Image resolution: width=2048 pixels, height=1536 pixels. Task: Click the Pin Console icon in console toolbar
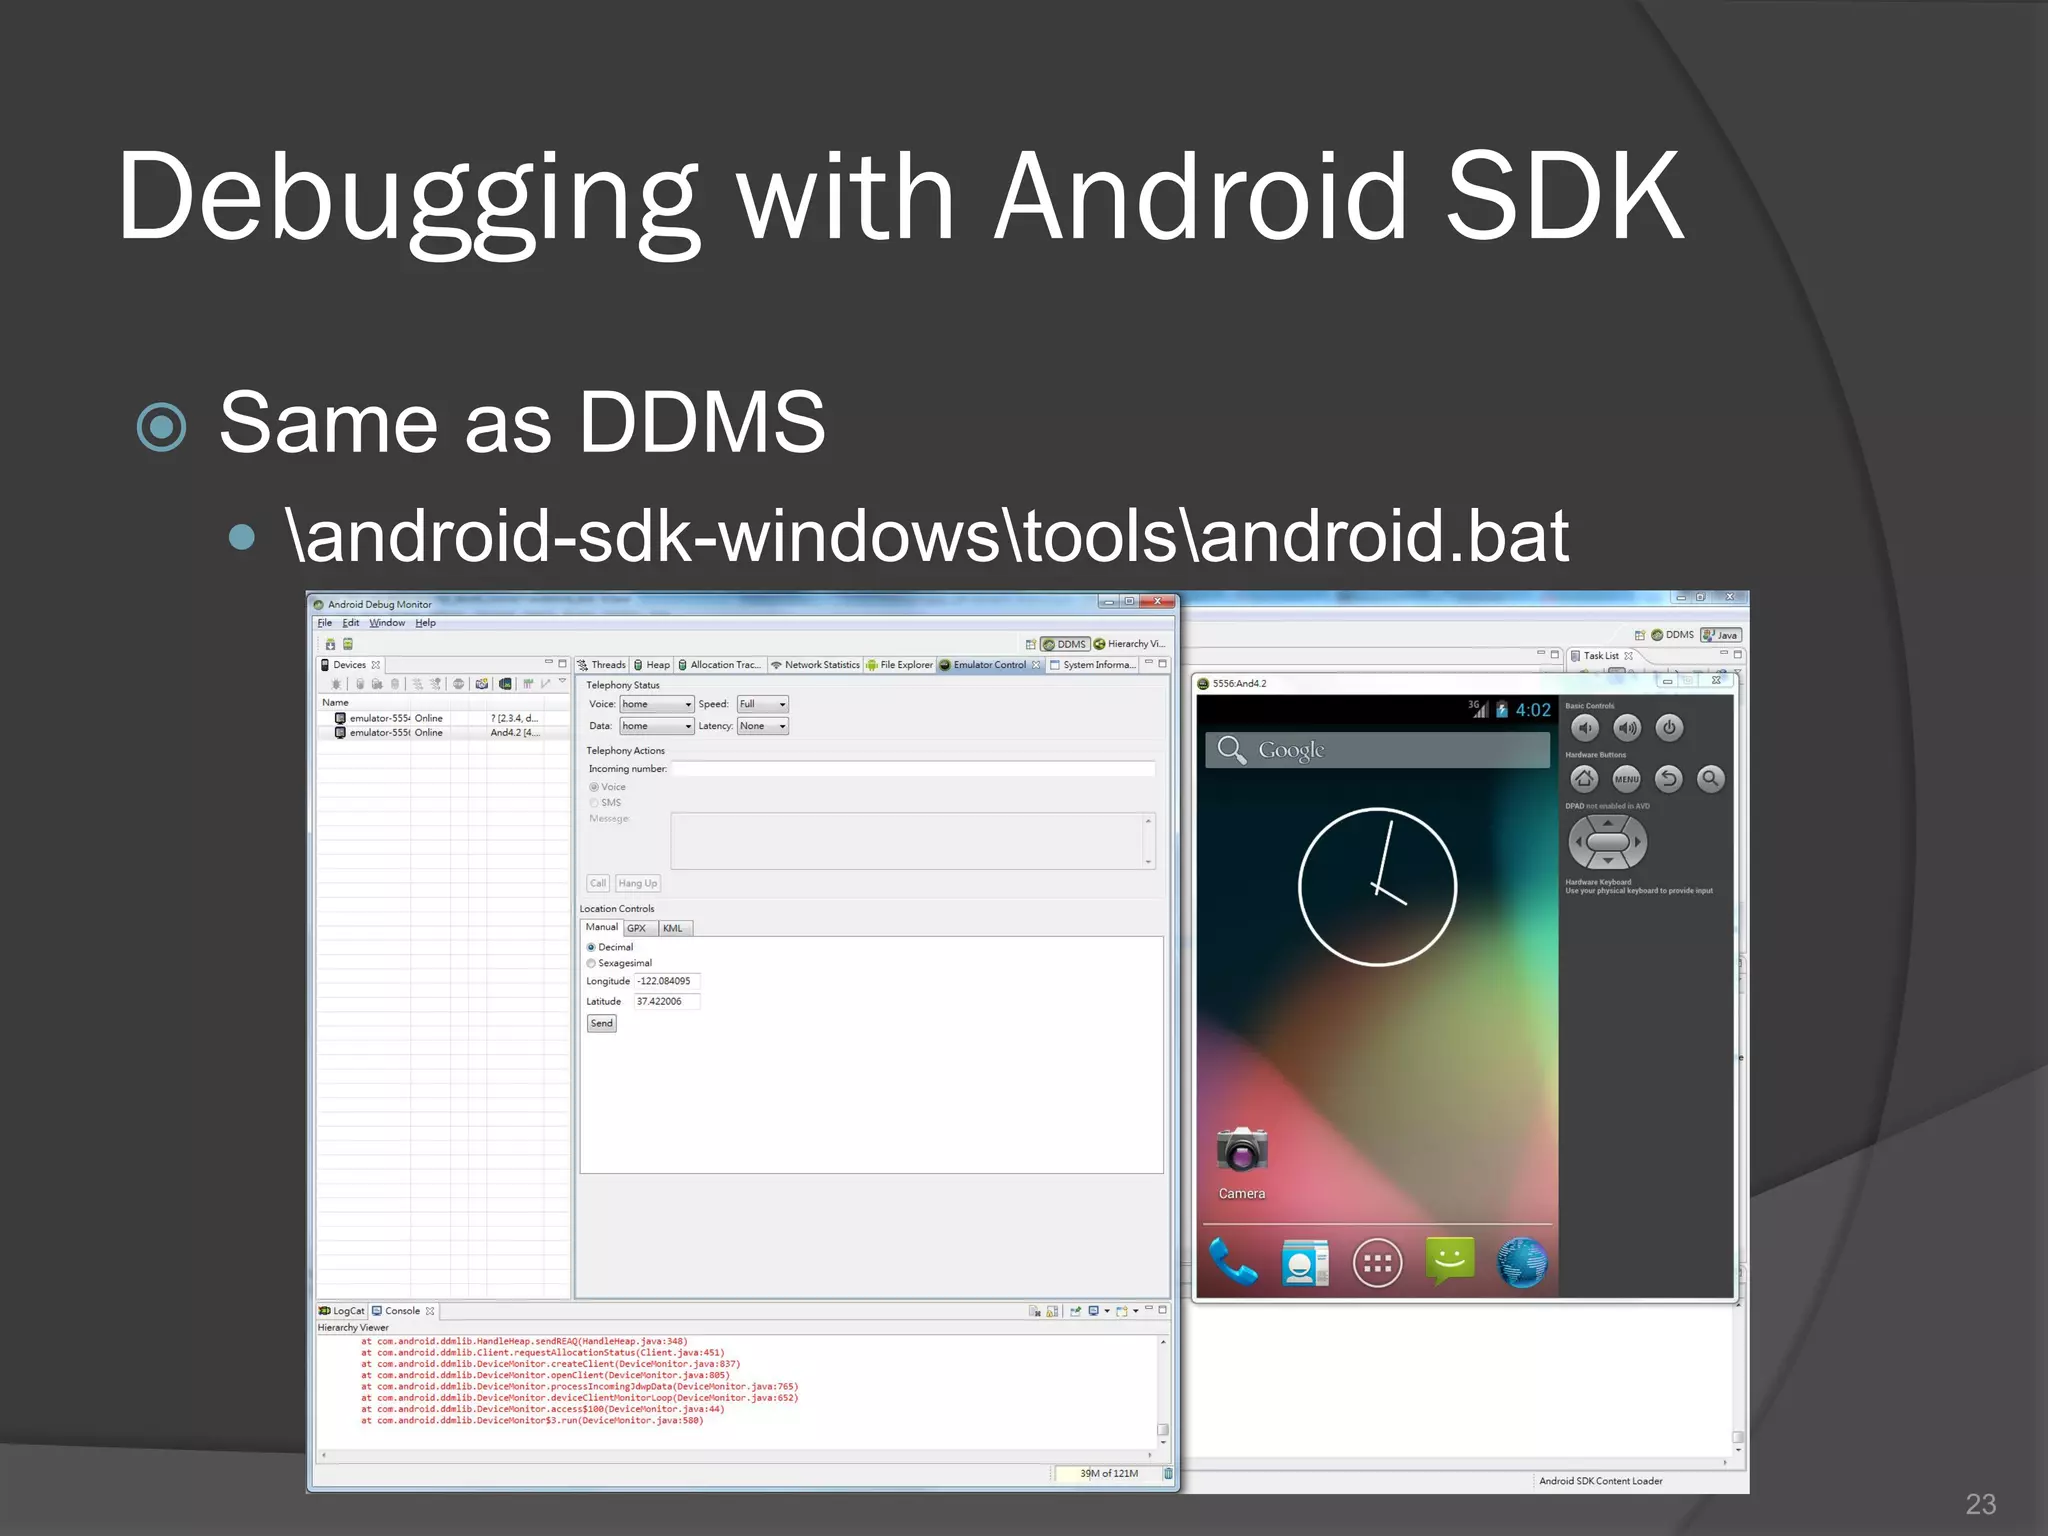1076,1311
